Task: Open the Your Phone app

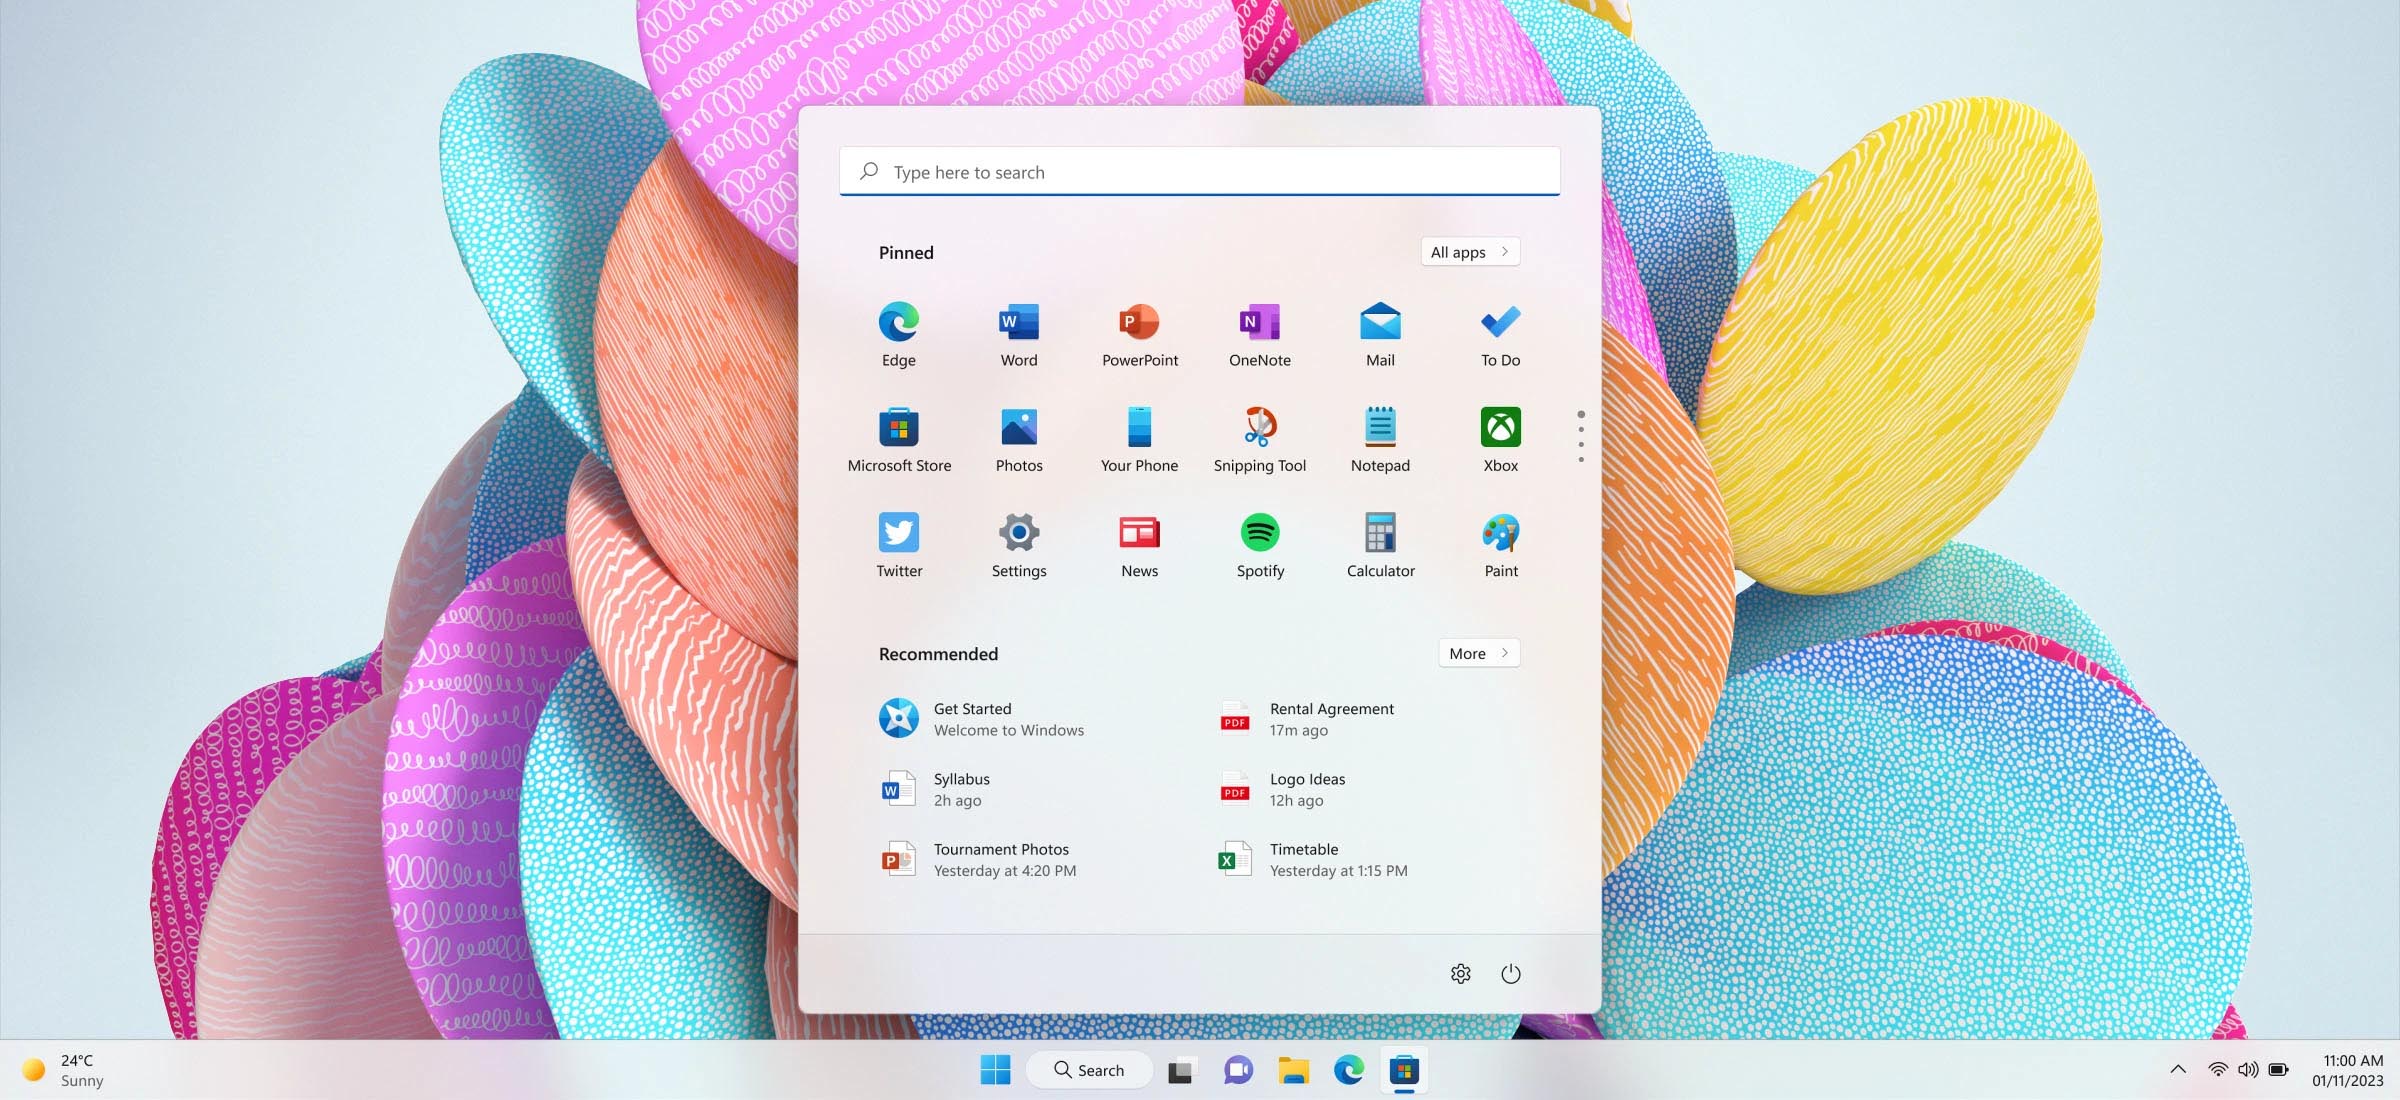Action: pos(1139,440)
